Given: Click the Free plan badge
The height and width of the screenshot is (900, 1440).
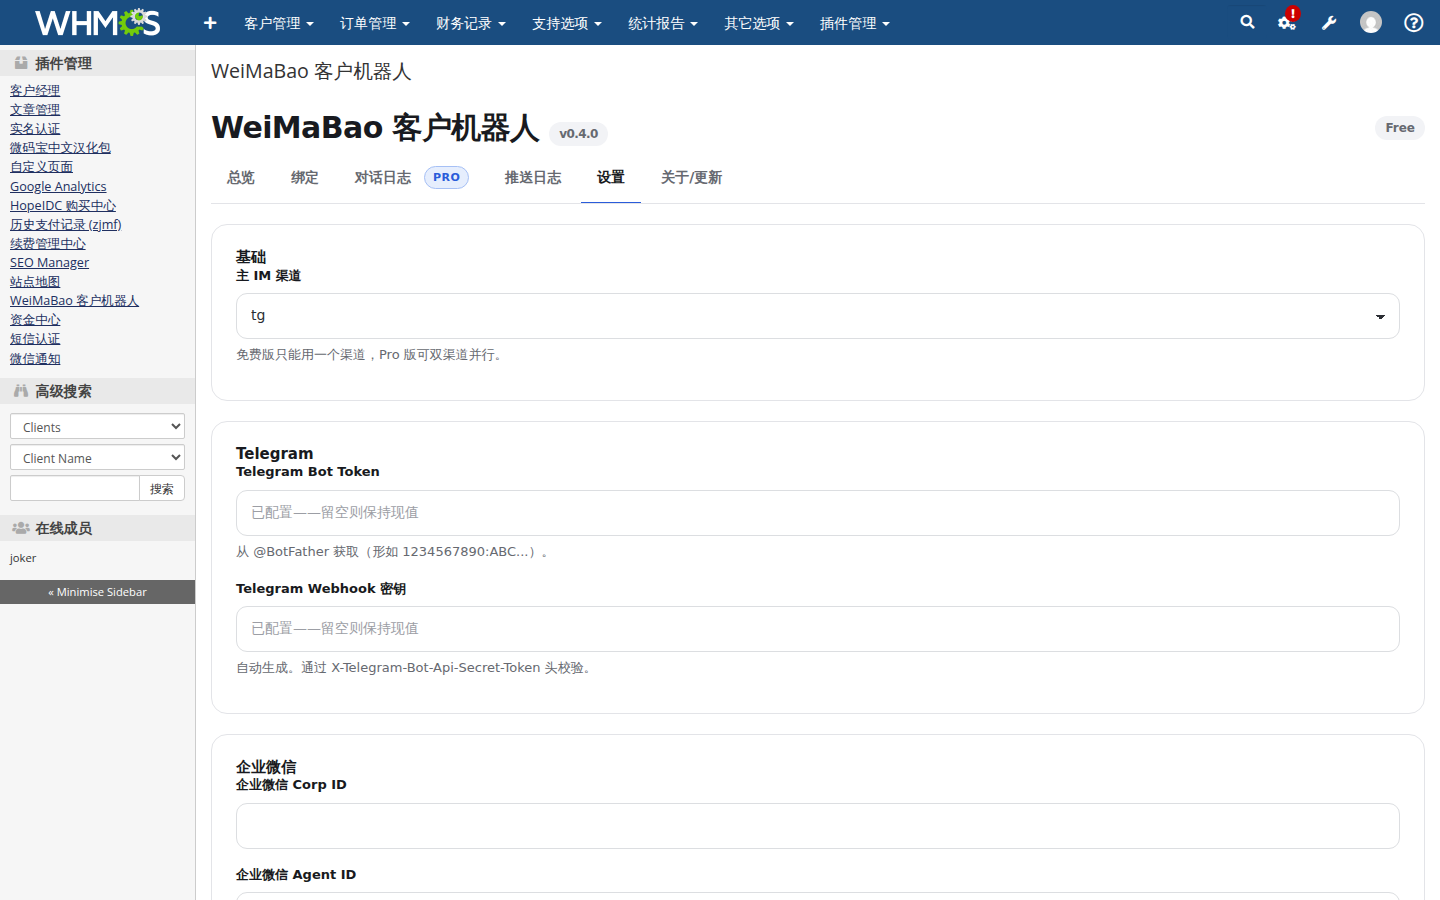Looking at the screenshot, I should pos(1400,128).
